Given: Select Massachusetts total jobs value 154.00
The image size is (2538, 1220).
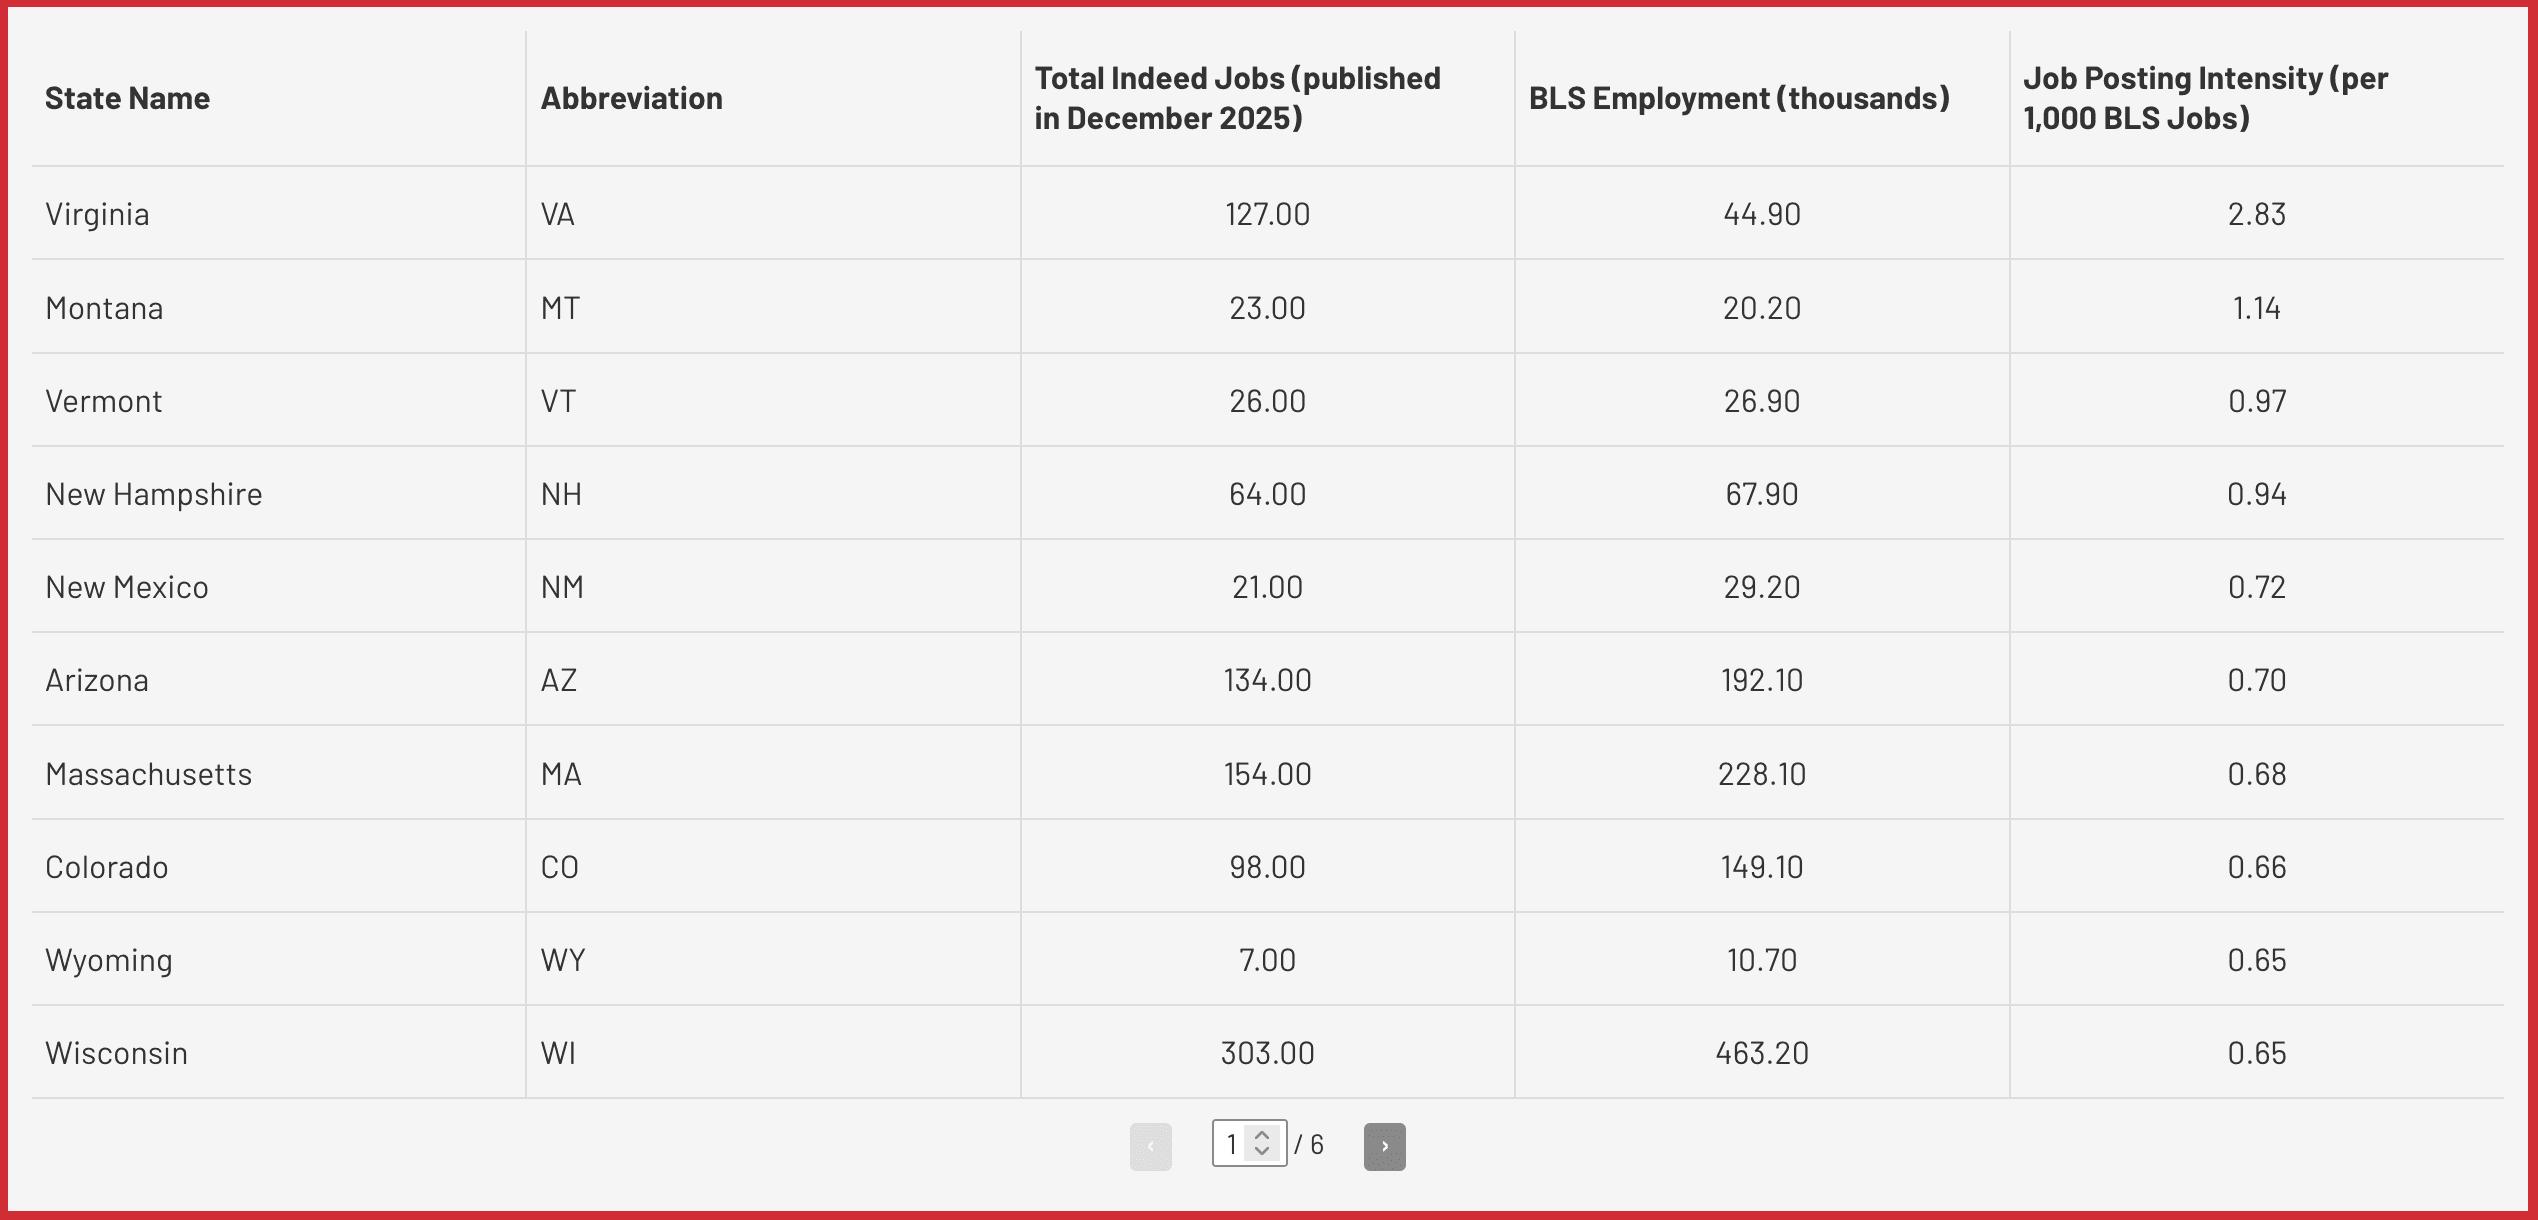Looking at the screenshot, I should point(1267,774).
